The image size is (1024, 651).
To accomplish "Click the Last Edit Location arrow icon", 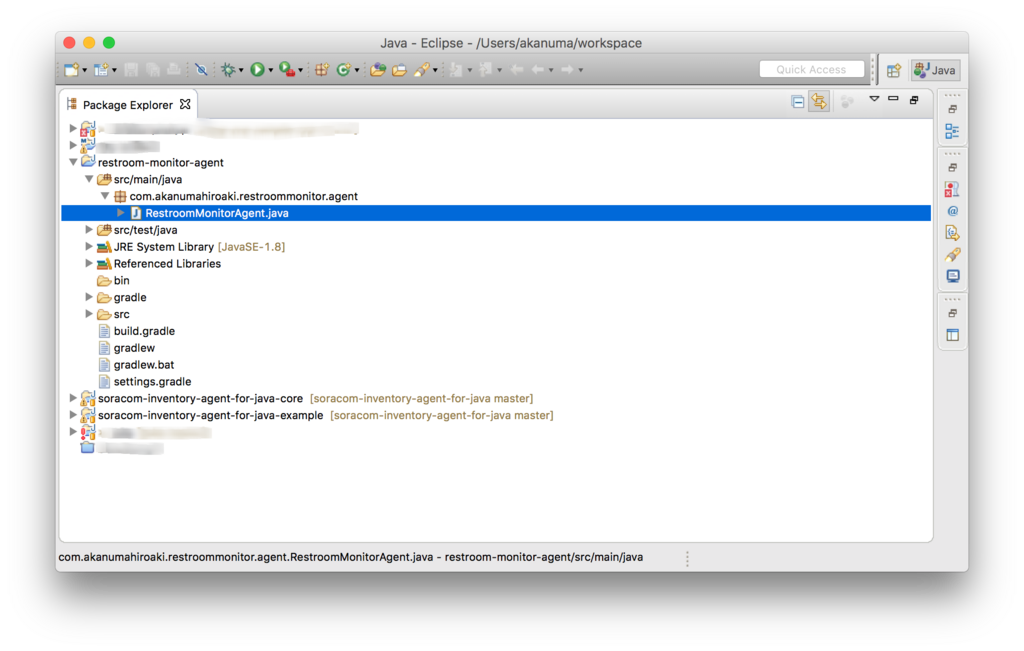I will click(517, 70).
